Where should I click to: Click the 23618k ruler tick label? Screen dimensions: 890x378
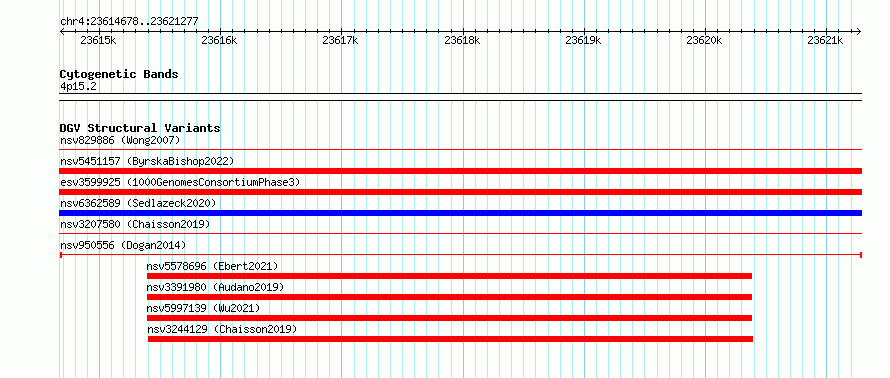click(x=462, y=40)
